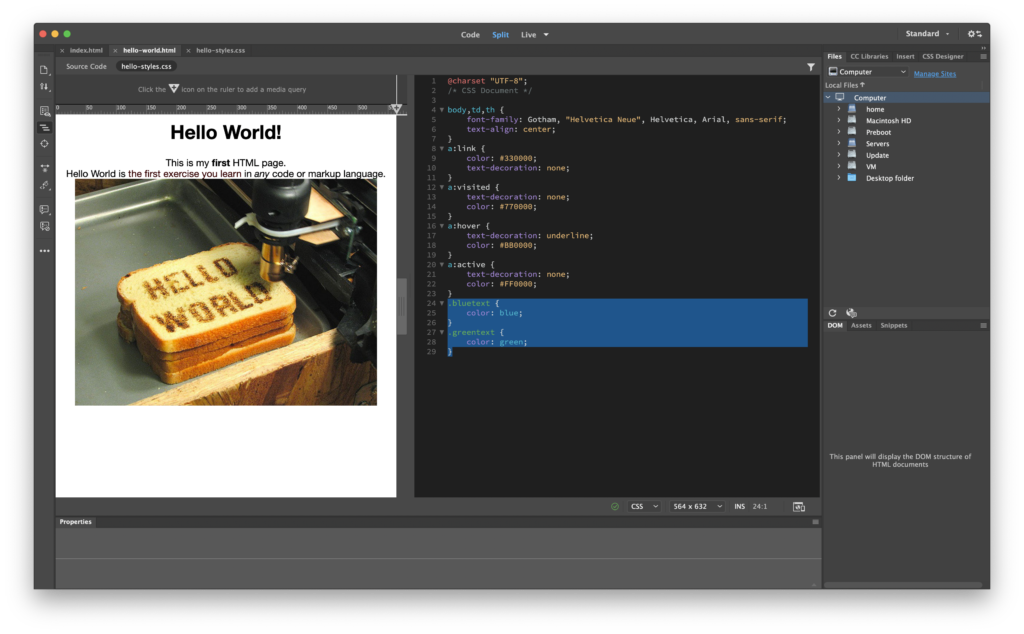1024x634 pixels.
Task: Click the File Management arrows icon
Action: [x=44, y=87]
